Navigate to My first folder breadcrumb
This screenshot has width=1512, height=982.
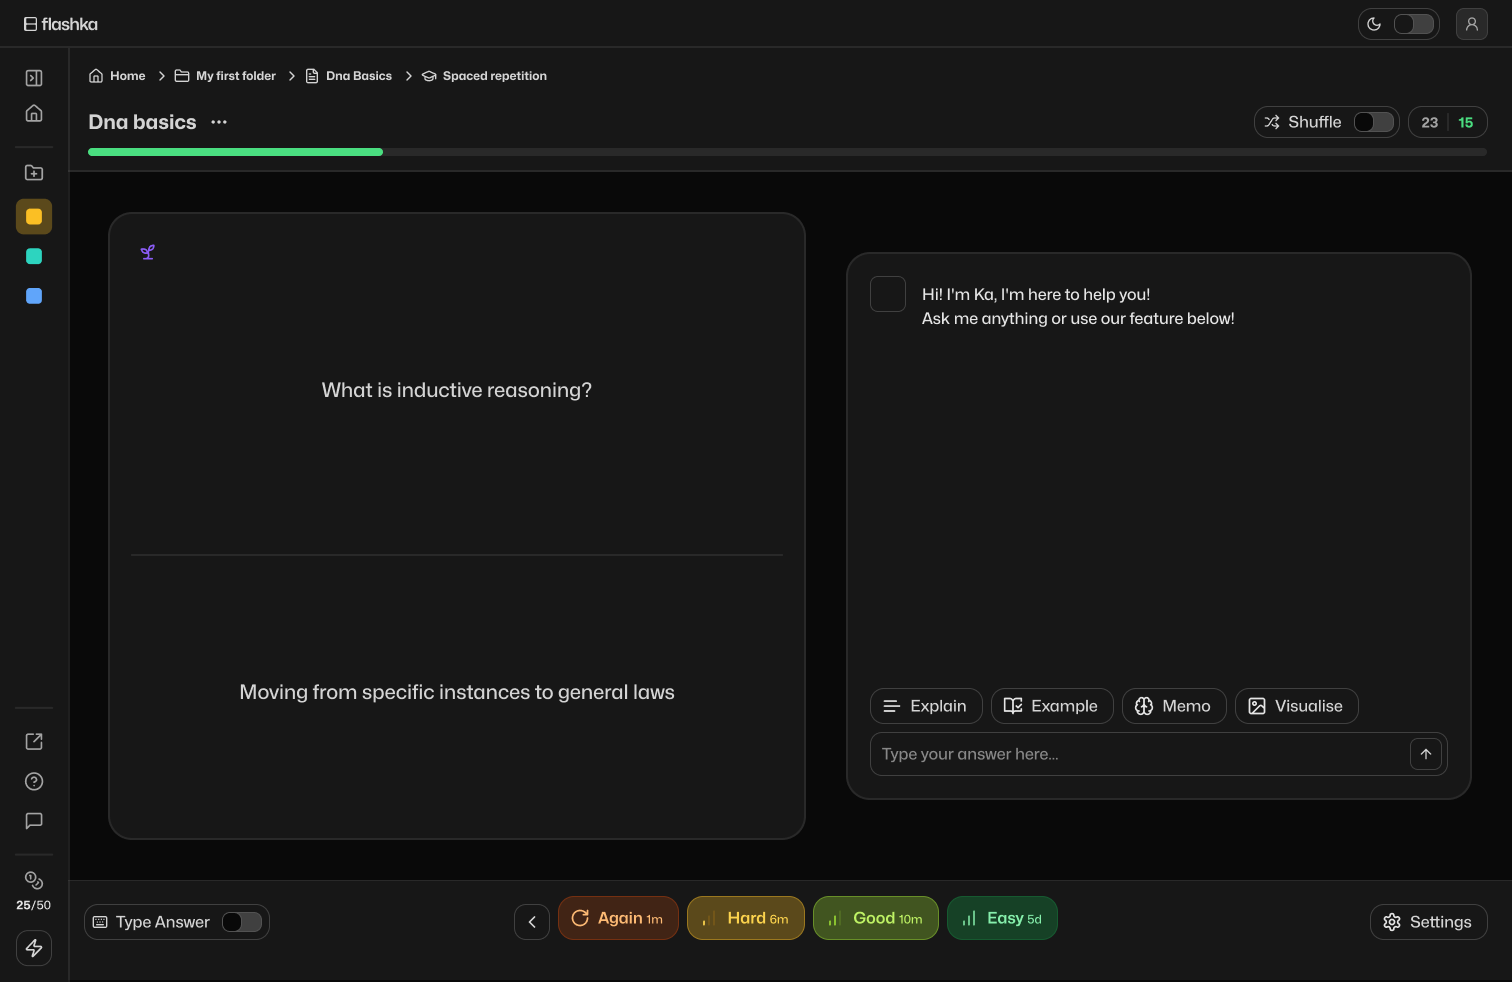(x=235, y=75)
